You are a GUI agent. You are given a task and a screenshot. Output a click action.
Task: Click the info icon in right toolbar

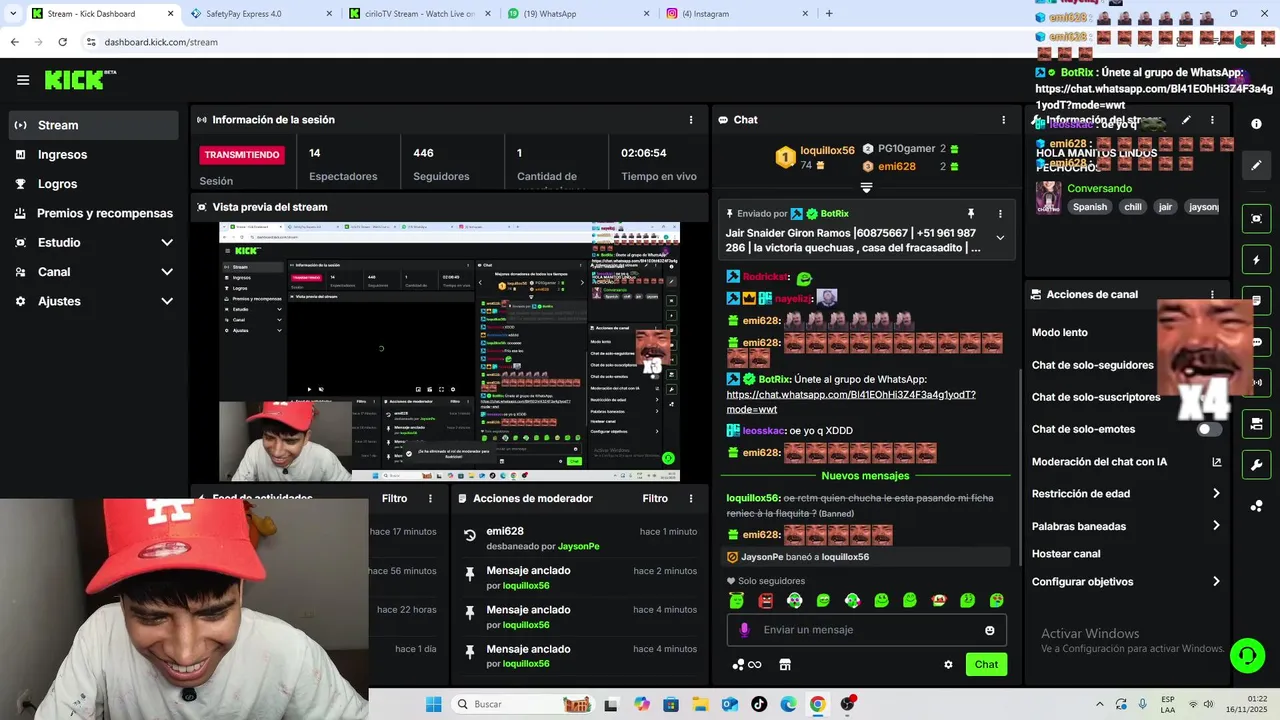[1256, 123]
